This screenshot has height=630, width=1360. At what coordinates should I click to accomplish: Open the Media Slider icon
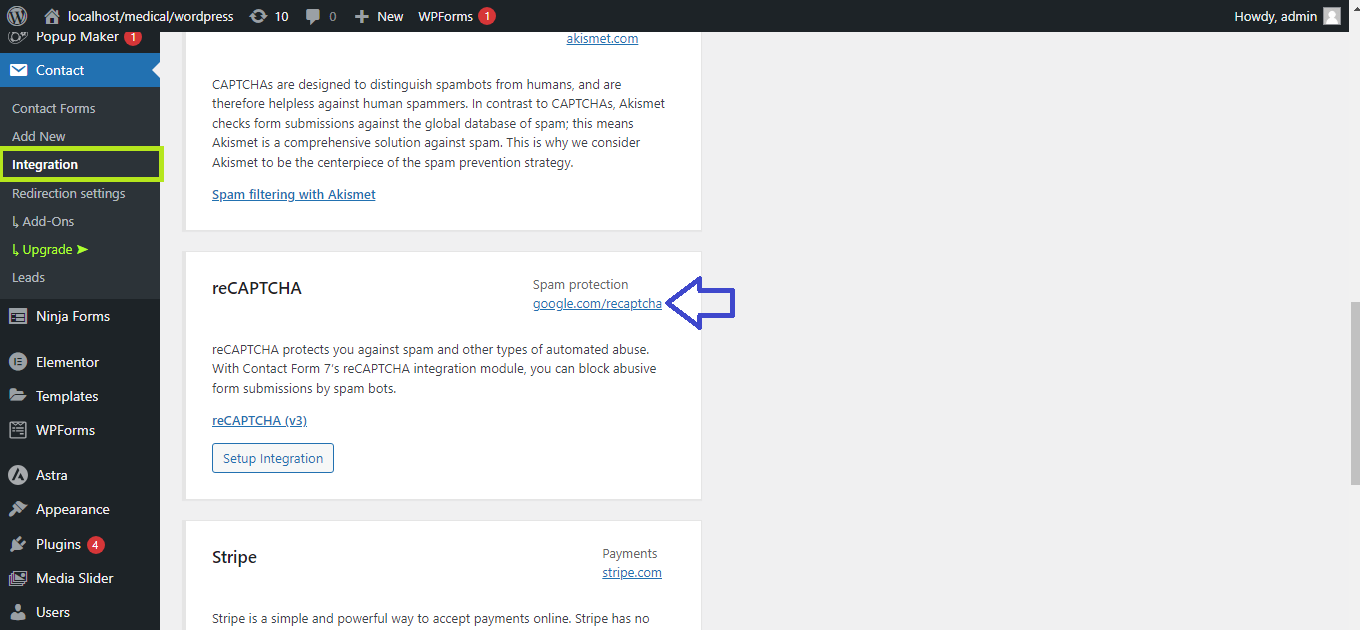coord(18,578)
